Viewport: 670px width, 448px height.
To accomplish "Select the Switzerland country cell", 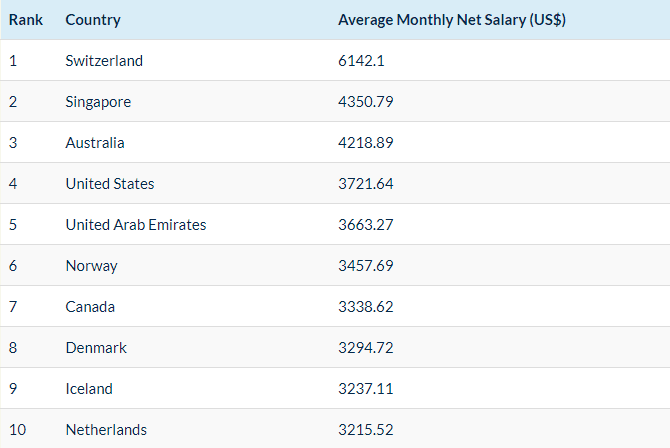I will pyautogui.click(x=104, y=61).
